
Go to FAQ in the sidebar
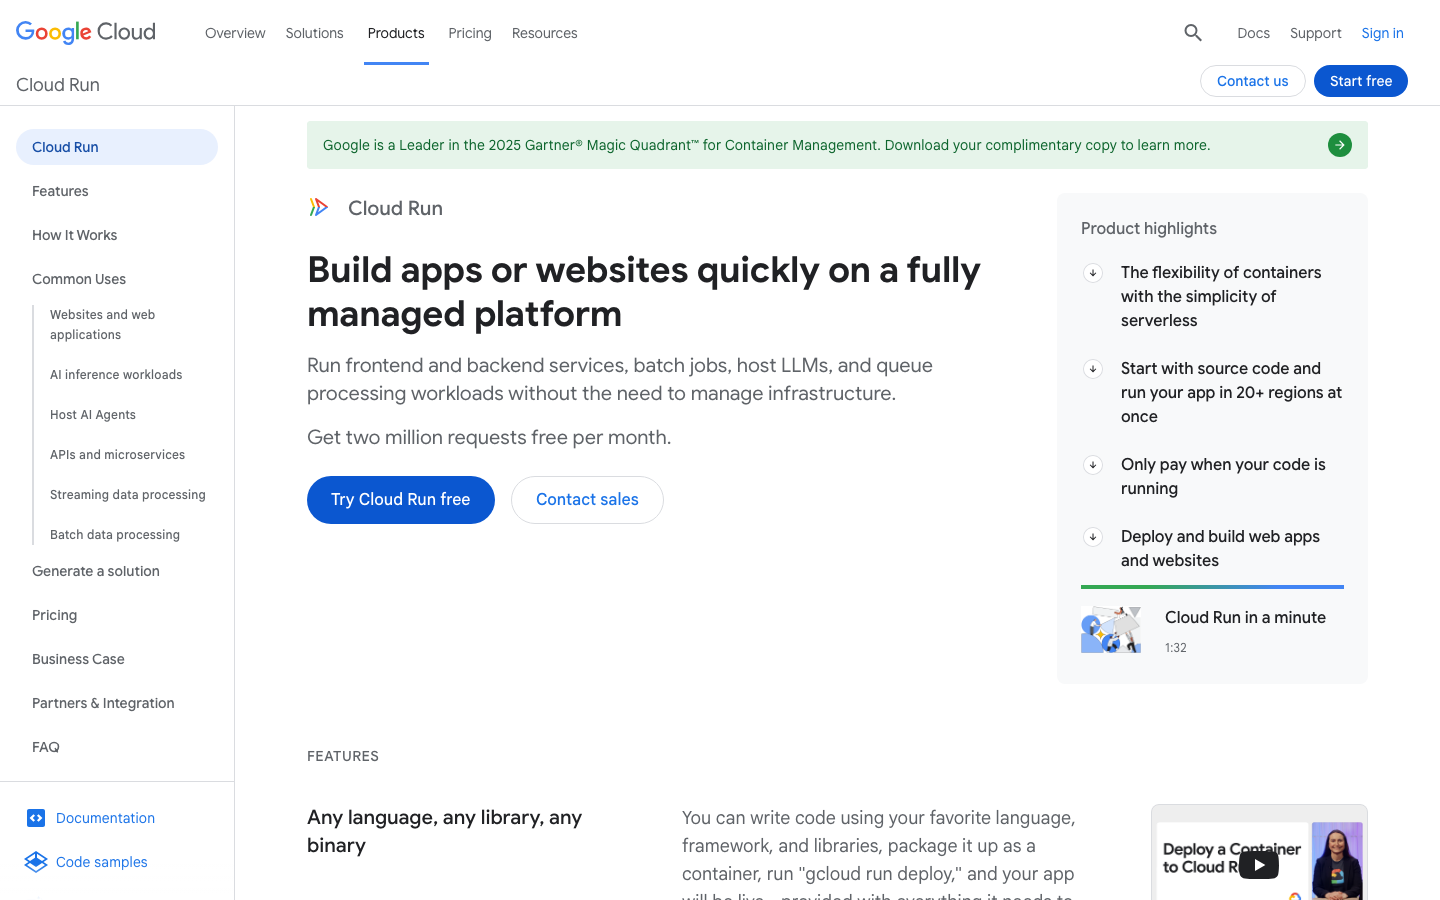point(46,747)
